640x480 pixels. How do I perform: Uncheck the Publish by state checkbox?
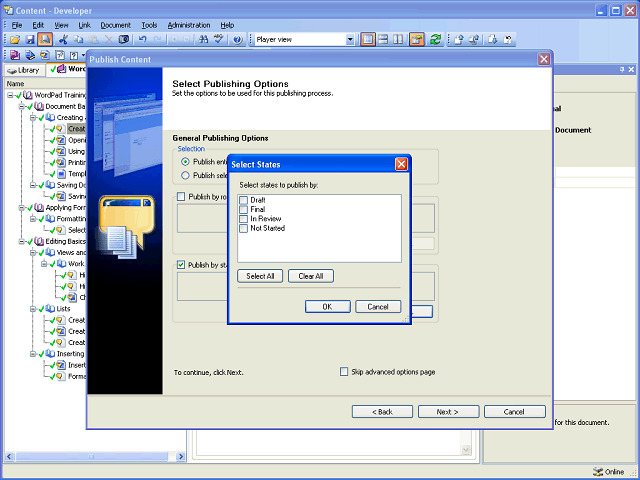pyautogui.click(x=181, y=265)
